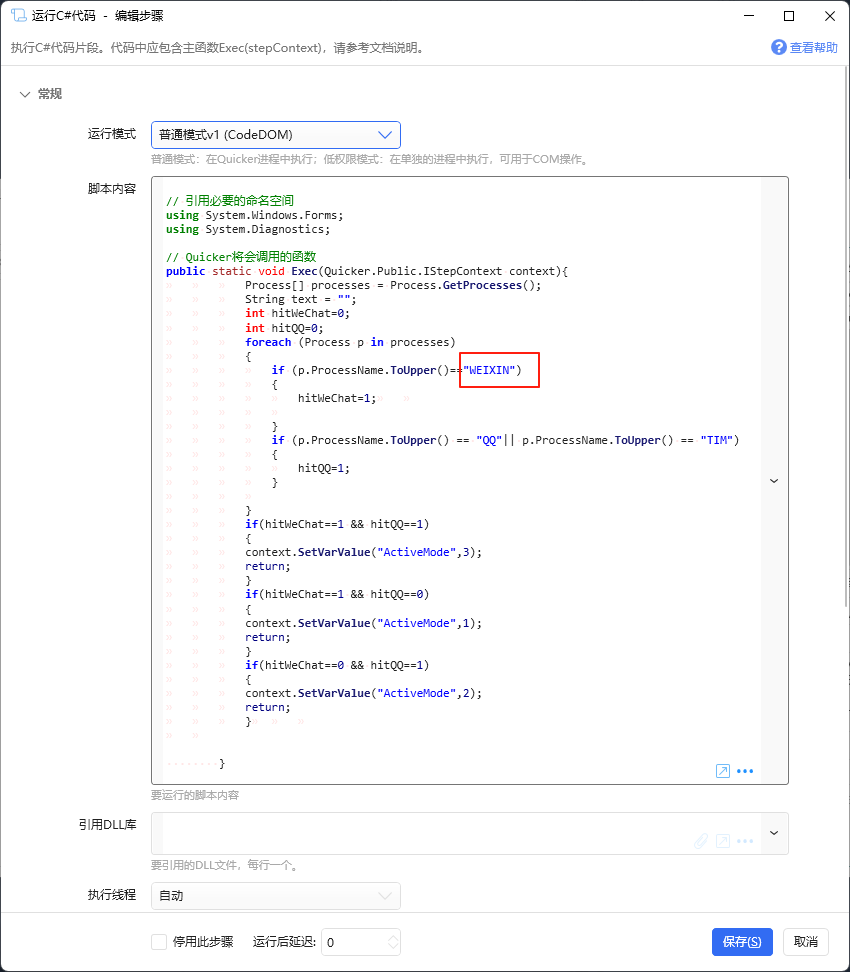The width and height of the screenshot is (850, 972).
Task: Click SetVarValue("ActiveMode",2) line
Action: click(363, 694)
